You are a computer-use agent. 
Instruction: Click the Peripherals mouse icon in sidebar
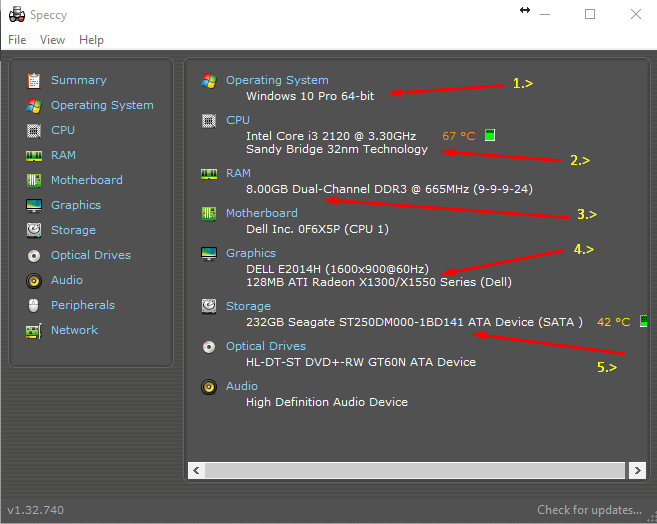click(34, 305)
